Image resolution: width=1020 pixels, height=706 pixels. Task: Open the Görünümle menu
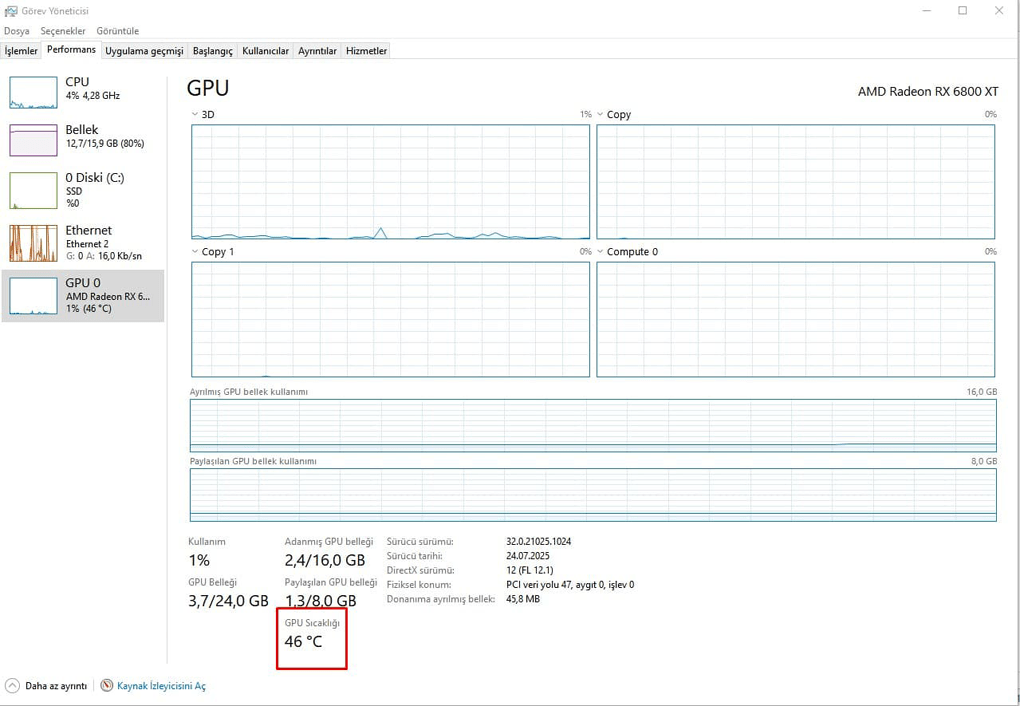[x=117, y=31]
